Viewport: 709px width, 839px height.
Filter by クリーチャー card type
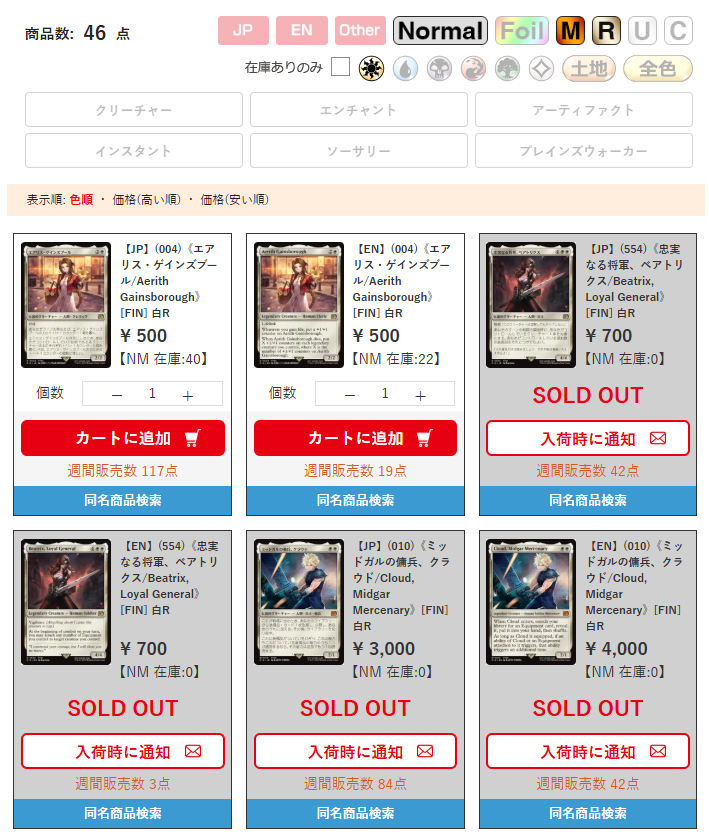coord(134,110)
